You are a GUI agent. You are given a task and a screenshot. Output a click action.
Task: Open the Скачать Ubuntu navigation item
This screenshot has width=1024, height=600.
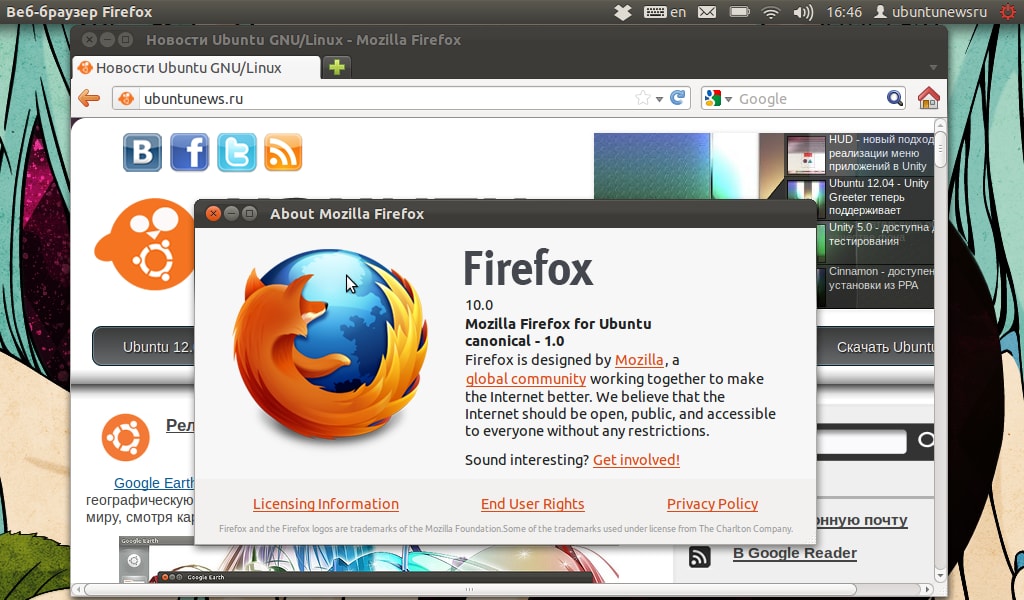875,347
